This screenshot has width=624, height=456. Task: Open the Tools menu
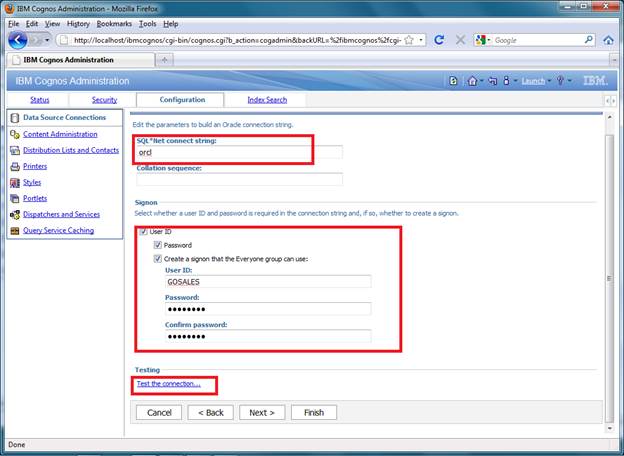[147, 24]
